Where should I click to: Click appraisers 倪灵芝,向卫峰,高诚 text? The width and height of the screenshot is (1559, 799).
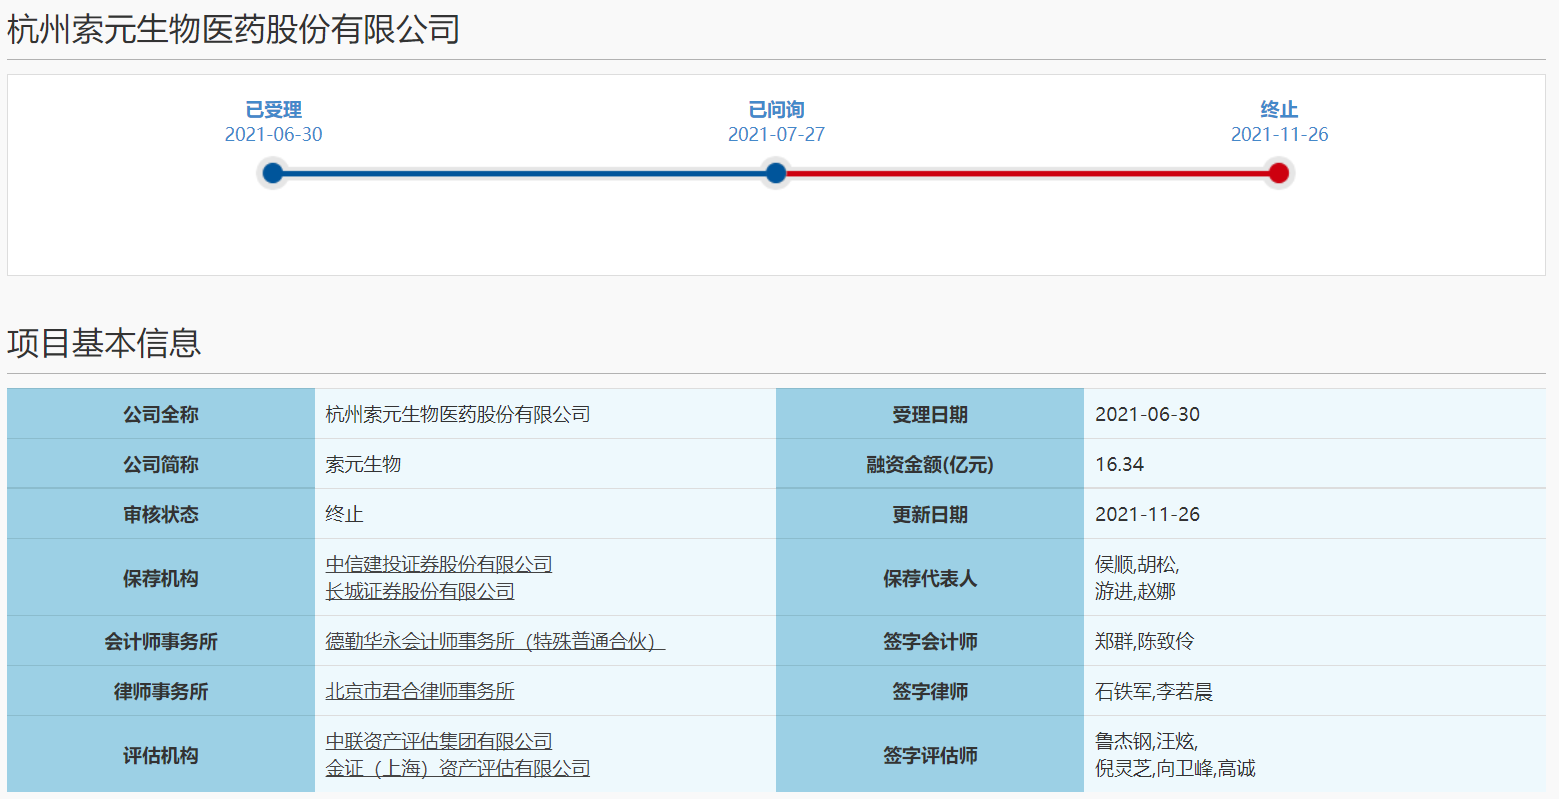tap(1176, 768)
